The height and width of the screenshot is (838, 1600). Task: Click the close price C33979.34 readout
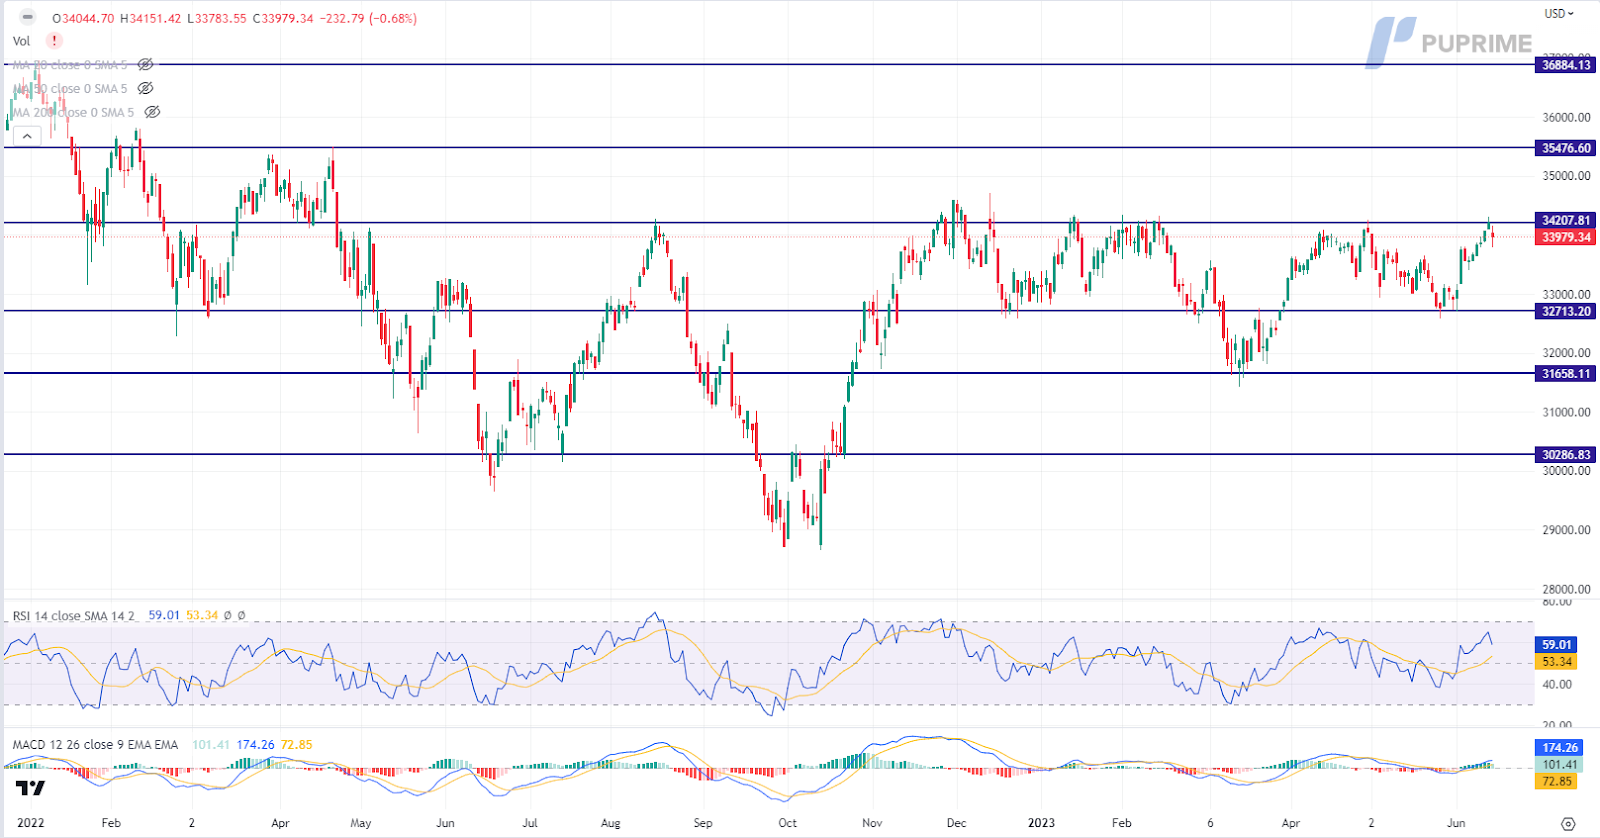[283, 18]
